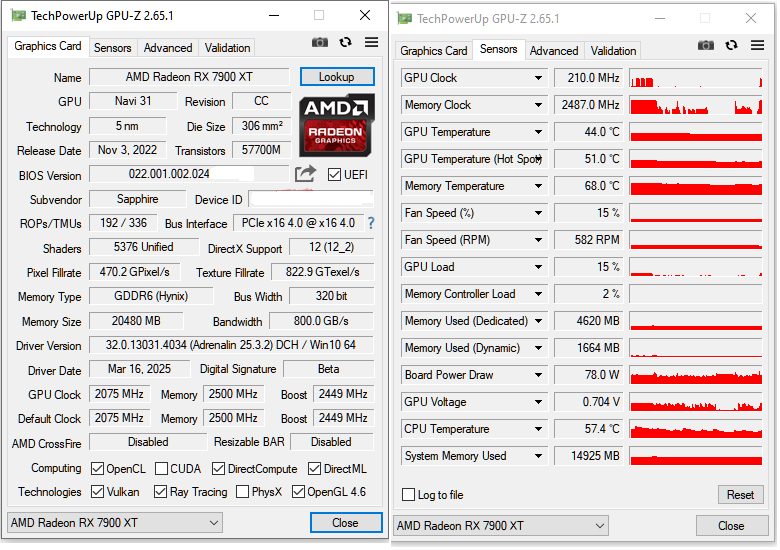This screenshot has height=550, width=780.
Task: Switch to the Advanced tab in the left window
Action: 168,48
